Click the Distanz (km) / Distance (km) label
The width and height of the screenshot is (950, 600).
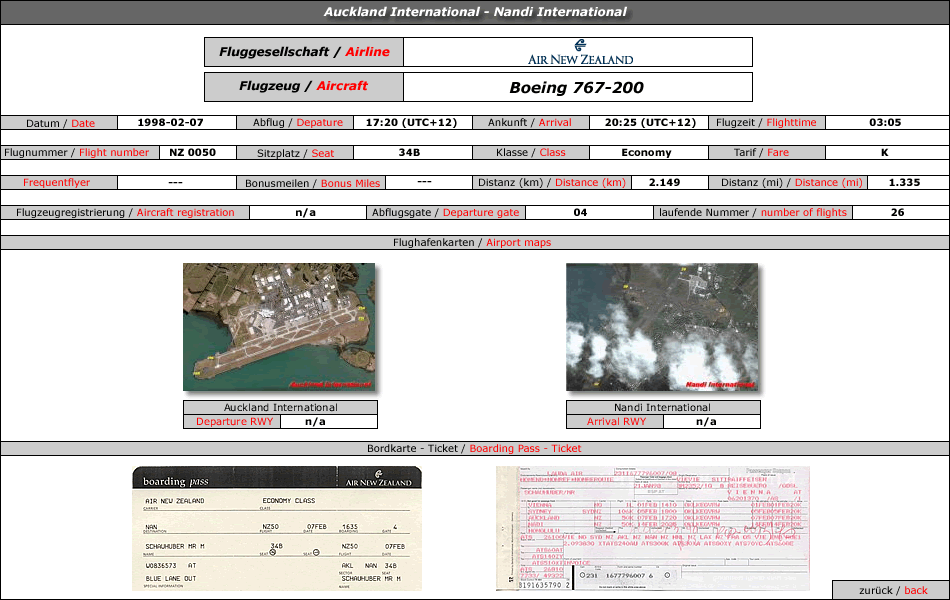click(x=551, y=182)
